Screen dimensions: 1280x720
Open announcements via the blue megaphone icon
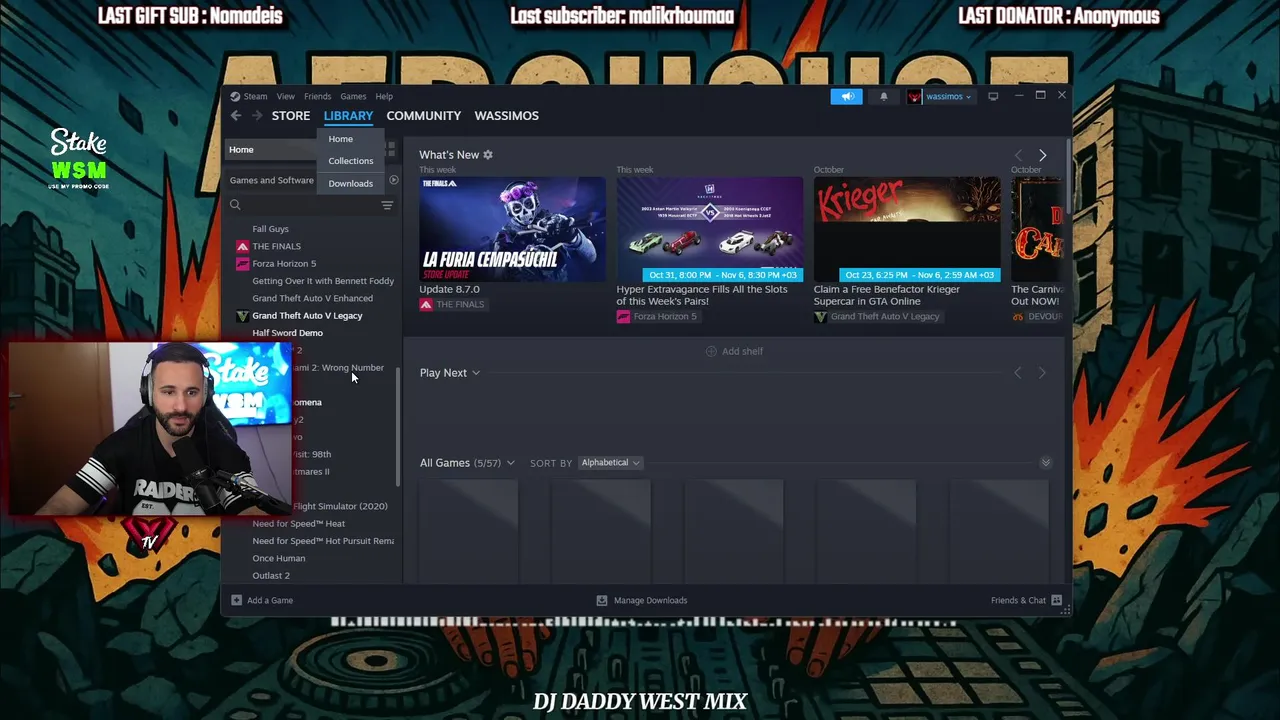coord(846,96)
